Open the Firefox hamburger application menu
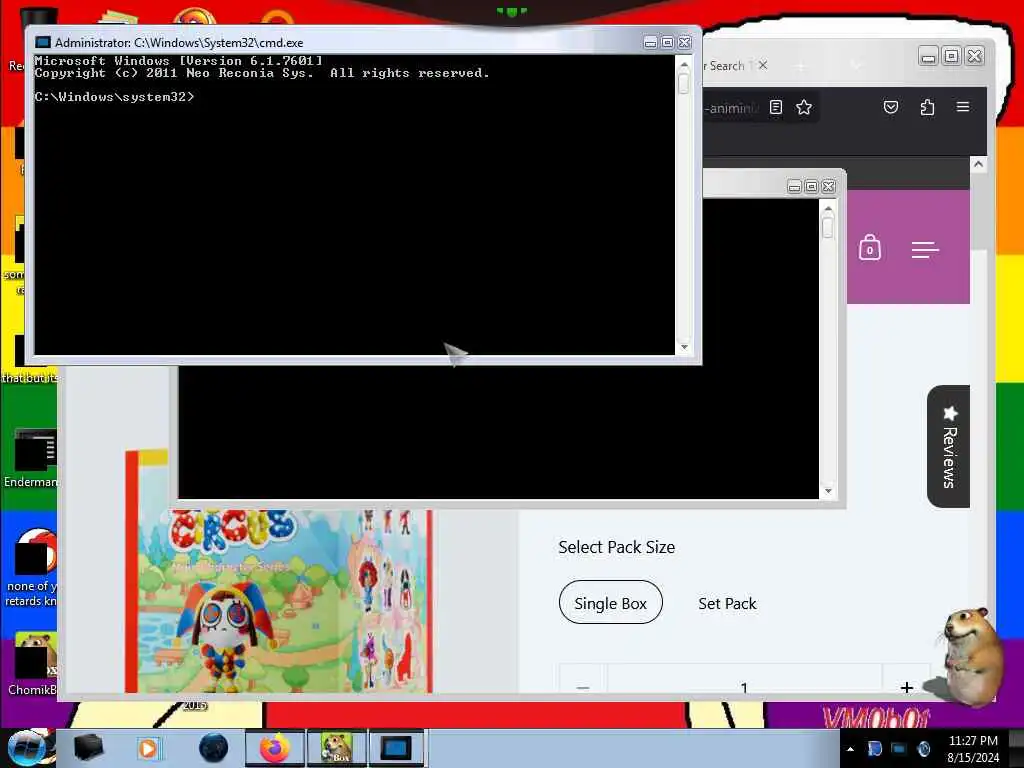Screen dimensions: 1024x768 963,106
